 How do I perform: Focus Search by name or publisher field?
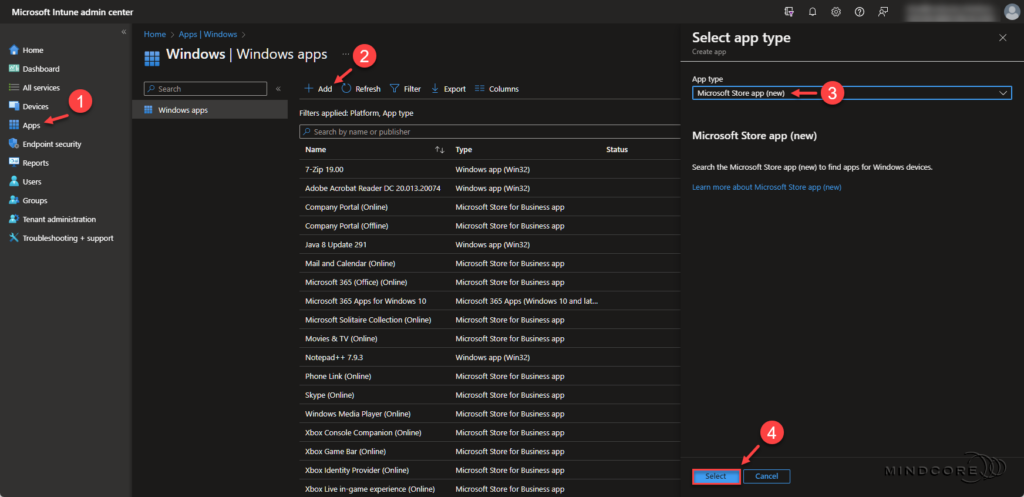click(x=490, y=132)
